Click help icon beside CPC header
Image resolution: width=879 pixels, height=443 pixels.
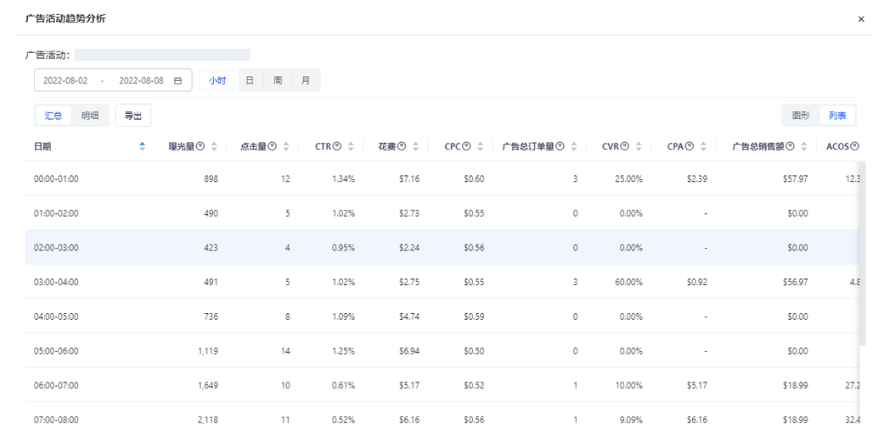click(467, 147)
